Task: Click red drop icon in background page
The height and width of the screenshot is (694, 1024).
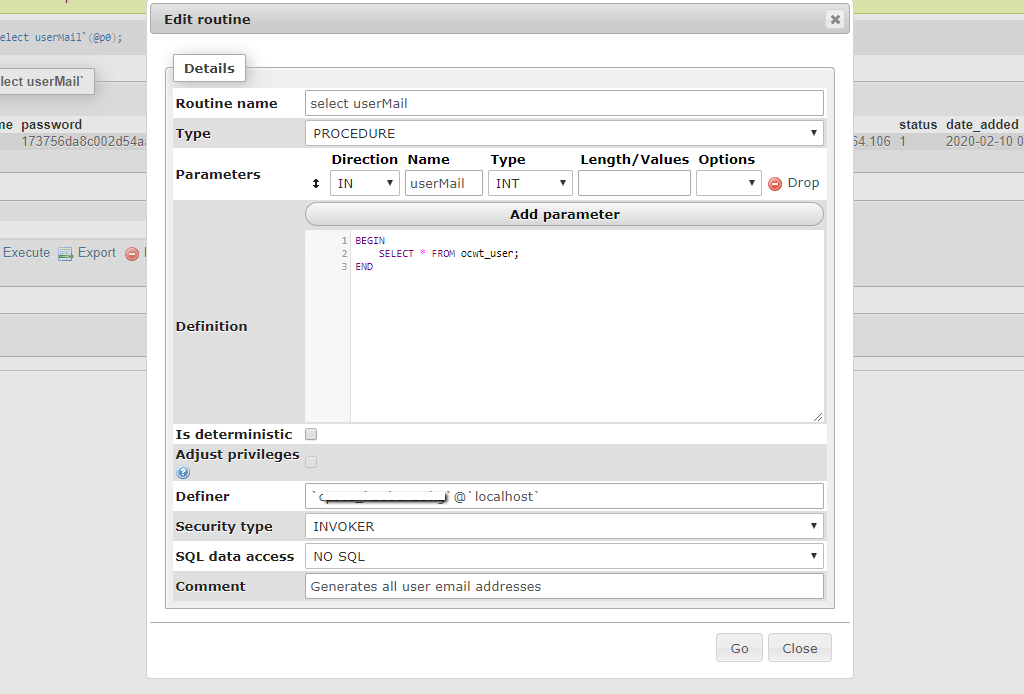Action: click(x=132, y=253)
